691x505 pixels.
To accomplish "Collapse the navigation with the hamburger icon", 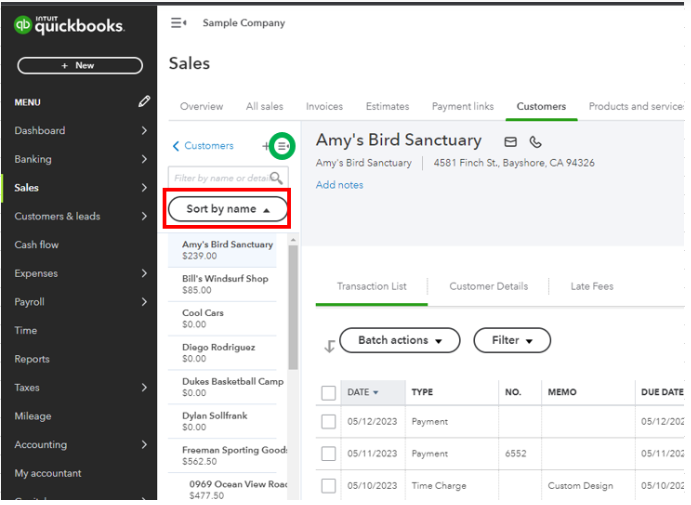I will tap(179, 23).
